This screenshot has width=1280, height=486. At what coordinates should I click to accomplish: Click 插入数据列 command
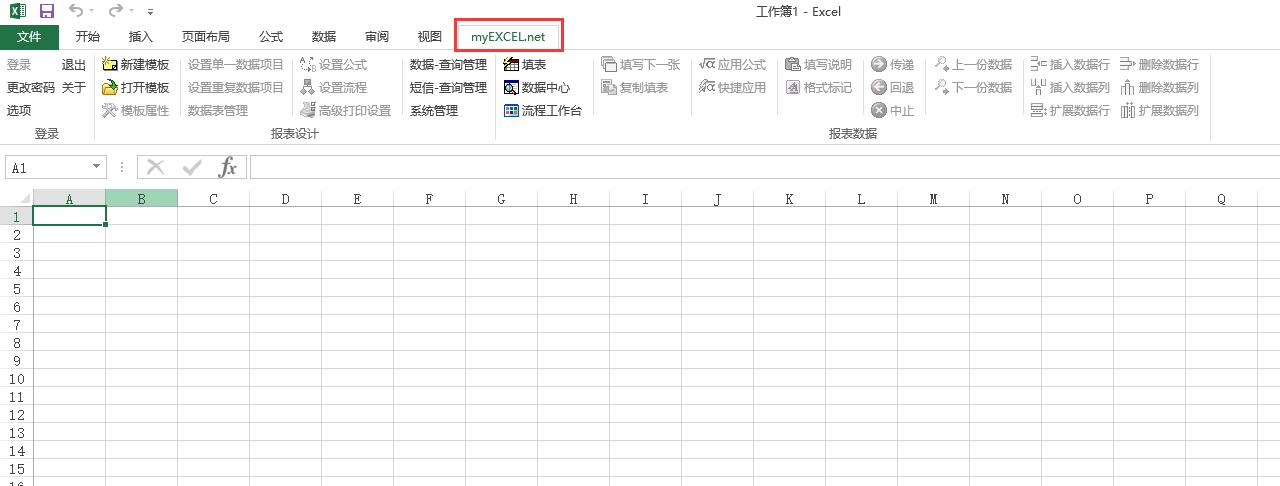[1070, 88]
